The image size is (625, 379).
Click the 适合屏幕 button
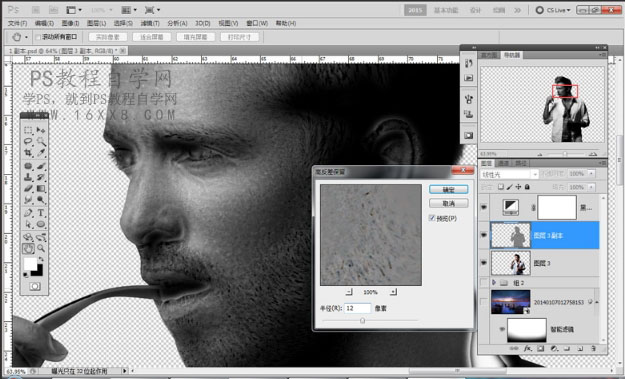click(151, 37)
